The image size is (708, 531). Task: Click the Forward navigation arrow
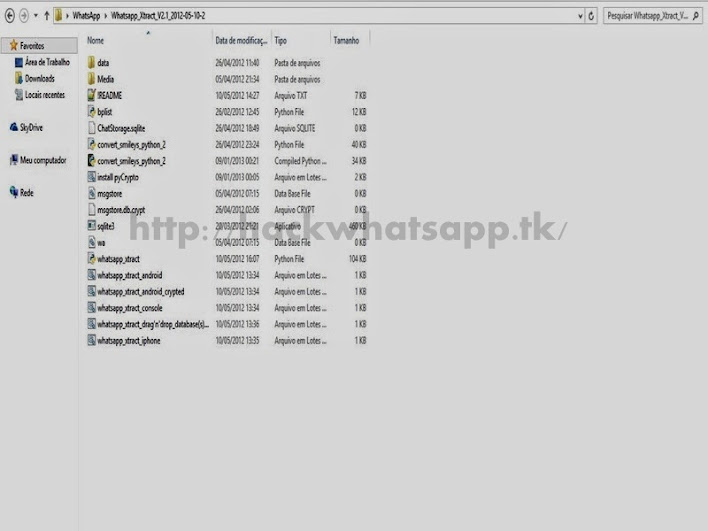24,16
